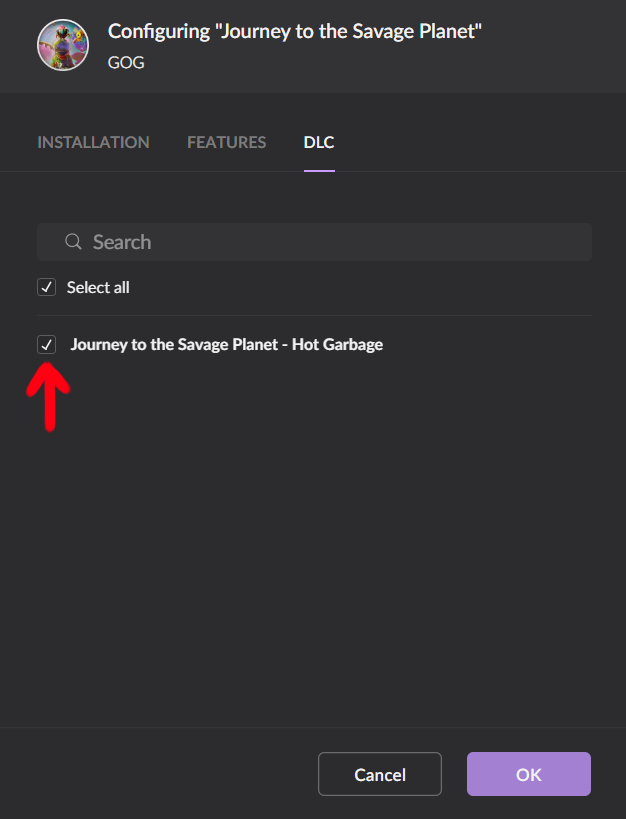Click the search magnifier icon
Viewport: 626px width, 819px height.
point(73,242)
